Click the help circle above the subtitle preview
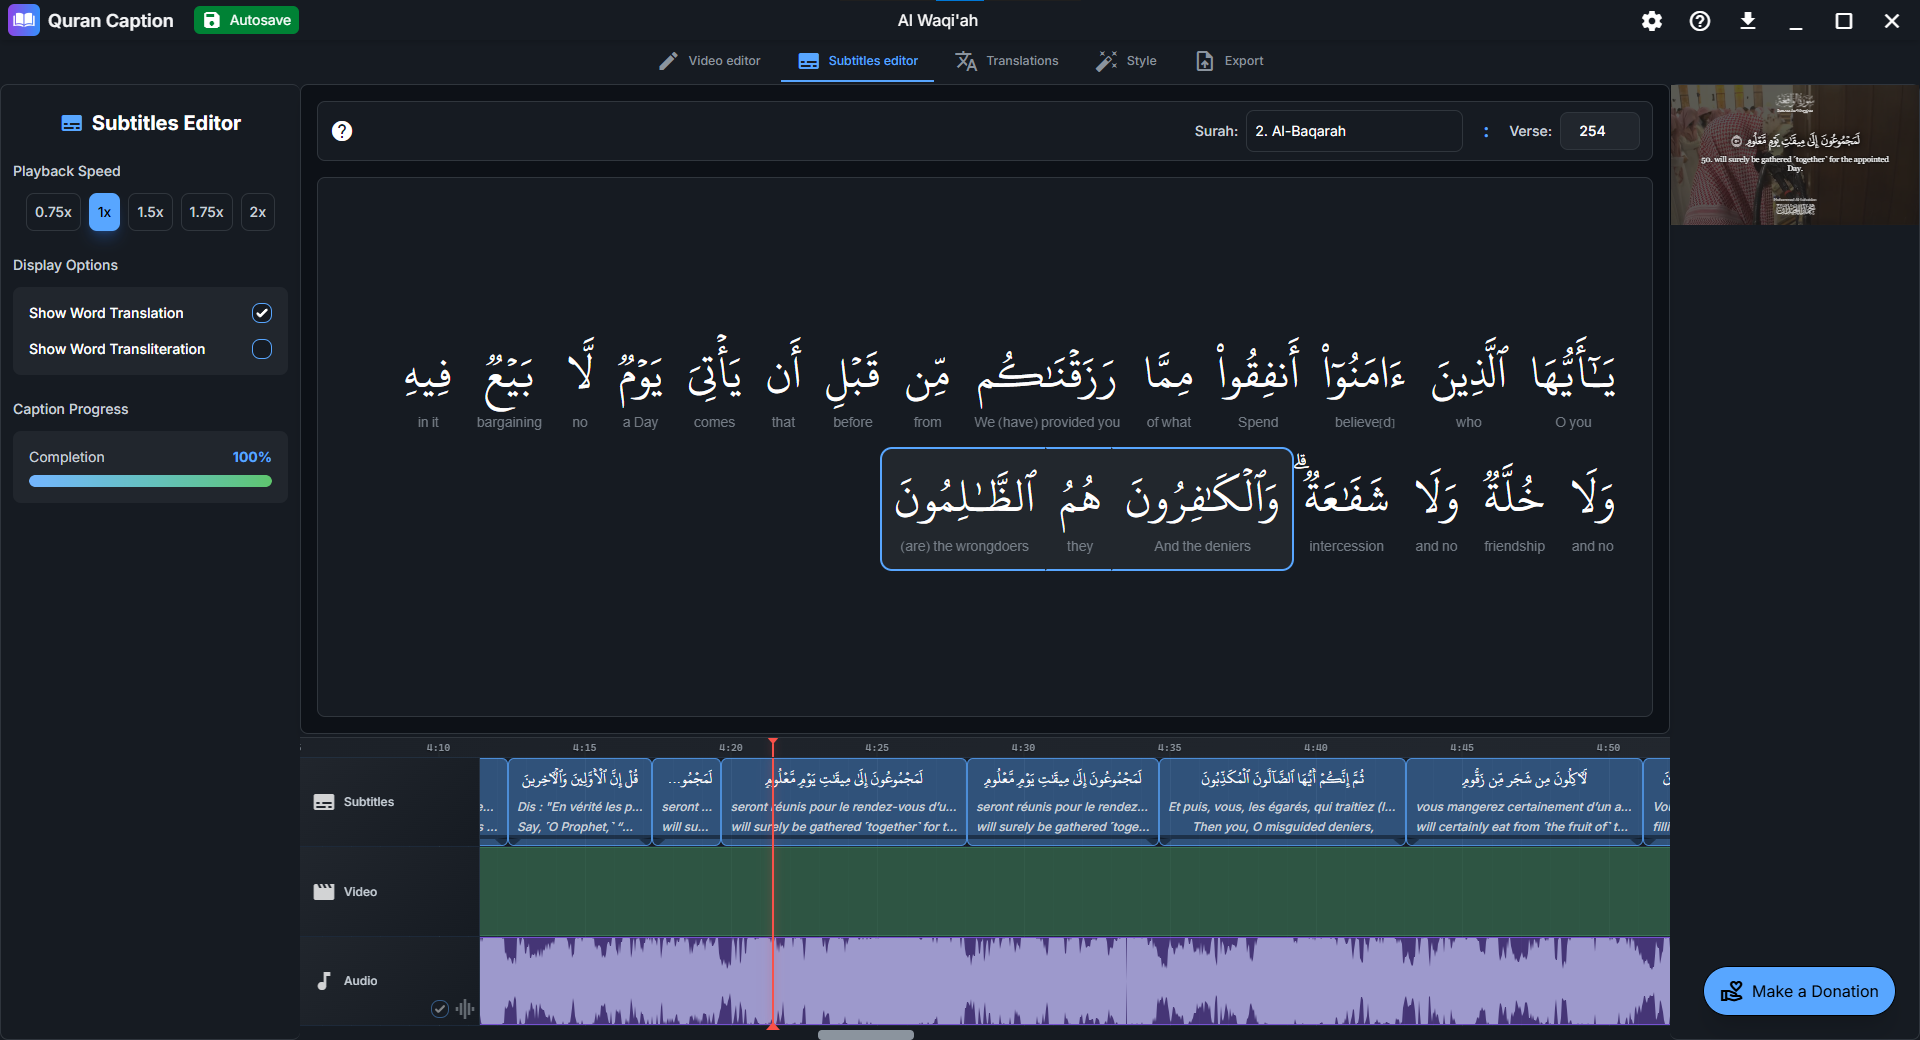The height and width of the screenshot is (1040, 1920). [342, 131]
